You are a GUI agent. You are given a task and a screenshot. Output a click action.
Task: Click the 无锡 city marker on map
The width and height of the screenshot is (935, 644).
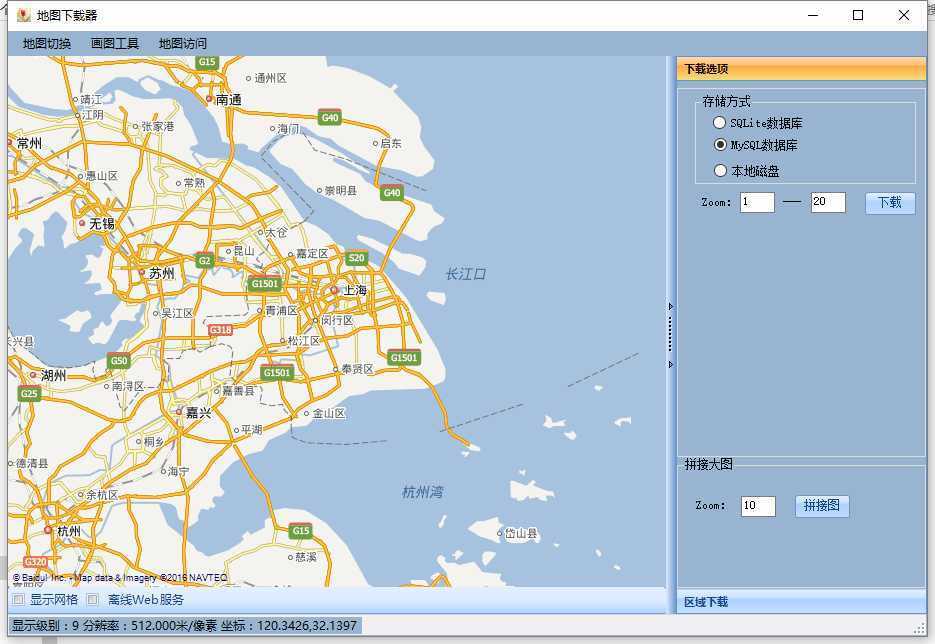coord(82,223)
